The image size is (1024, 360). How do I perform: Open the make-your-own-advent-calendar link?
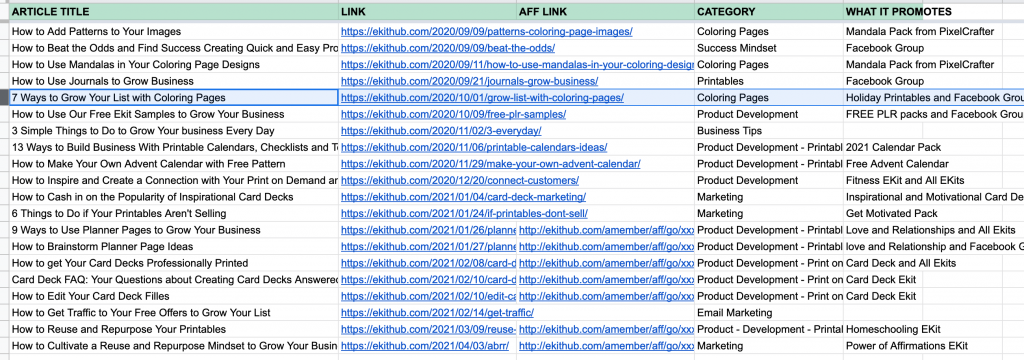490,164
